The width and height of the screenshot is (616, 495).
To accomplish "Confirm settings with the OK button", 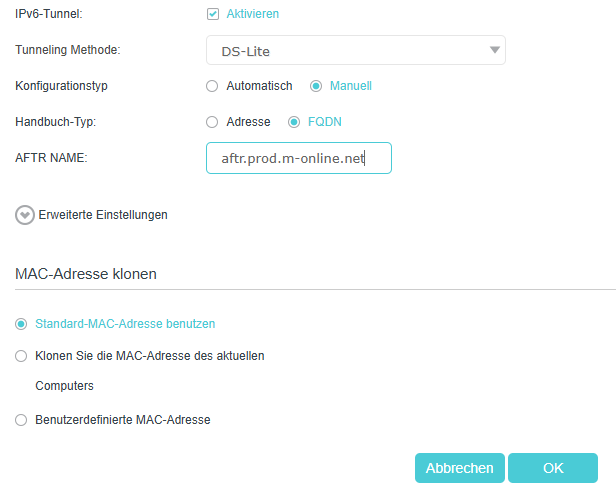I will pos(553,468).
